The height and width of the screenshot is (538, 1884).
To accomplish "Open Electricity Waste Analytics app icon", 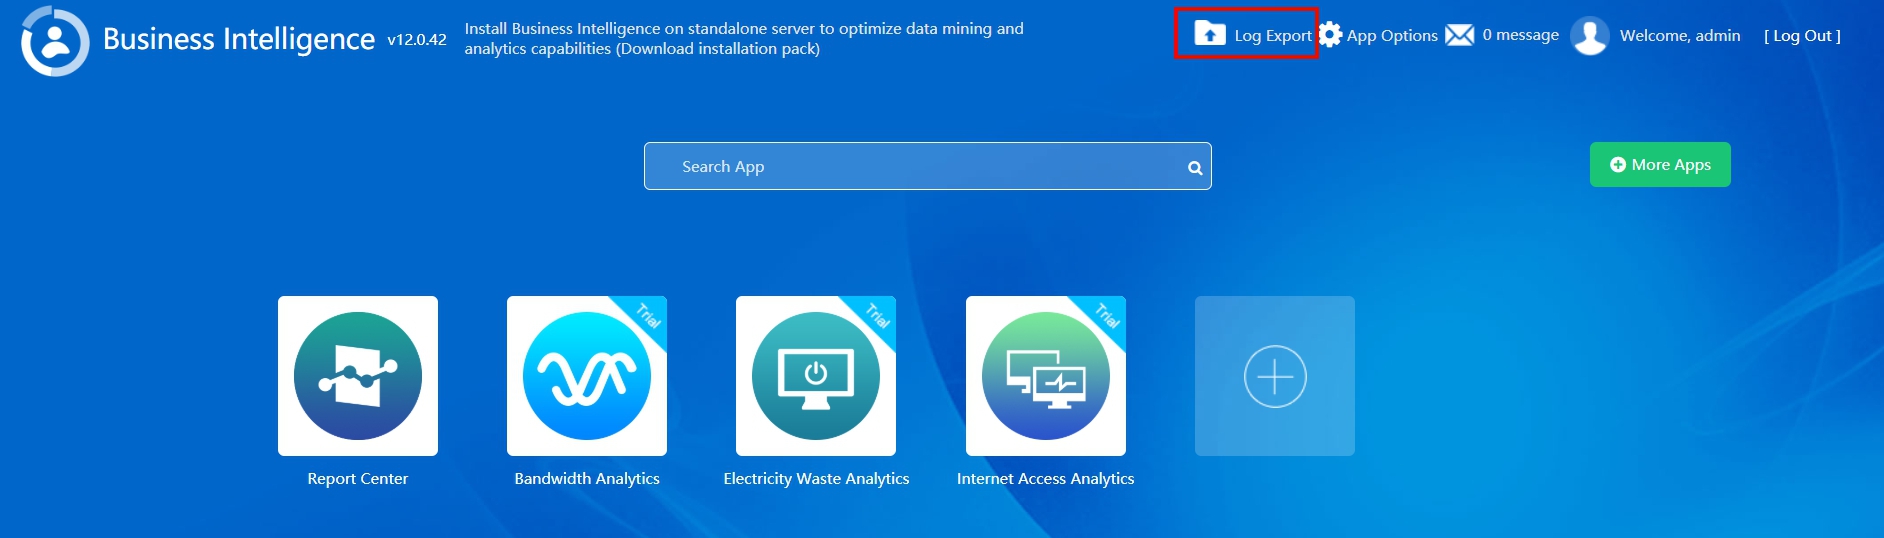I will (x=816, y=376).
